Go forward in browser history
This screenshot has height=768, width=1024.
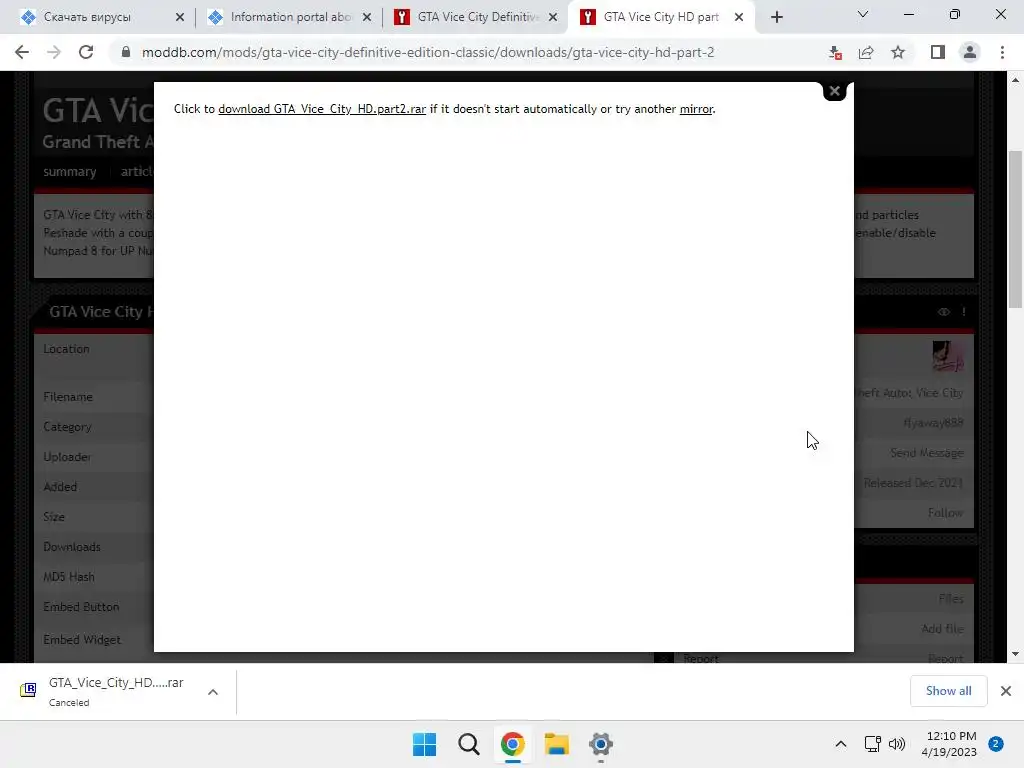54,52
